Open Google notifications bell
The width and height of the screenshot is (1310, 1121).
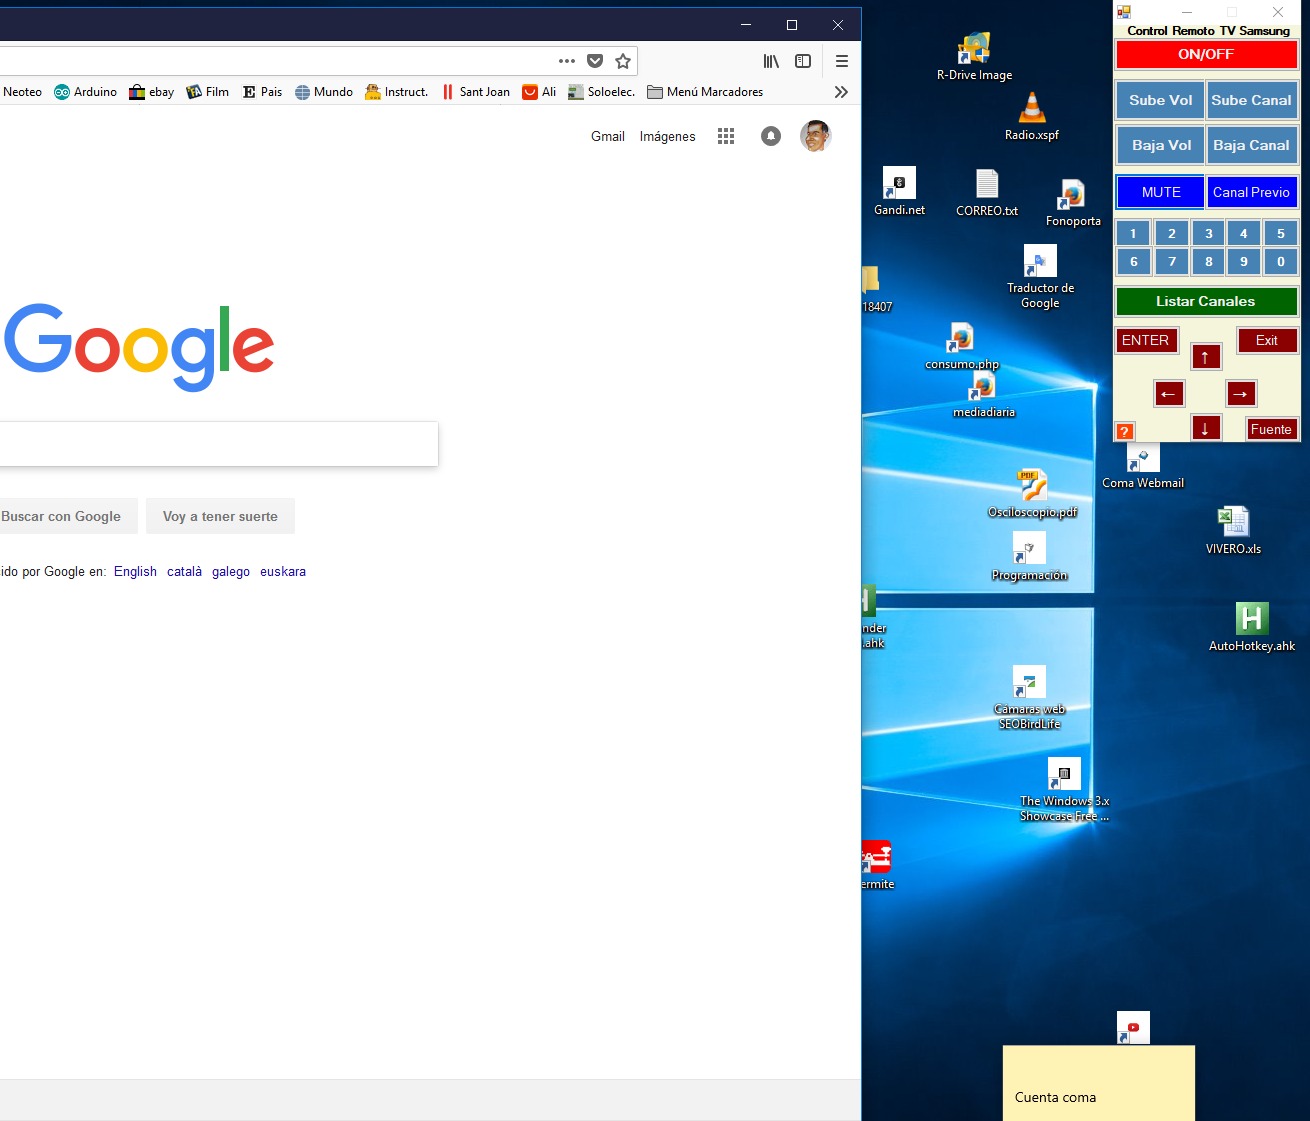click(x=770, y=136)
